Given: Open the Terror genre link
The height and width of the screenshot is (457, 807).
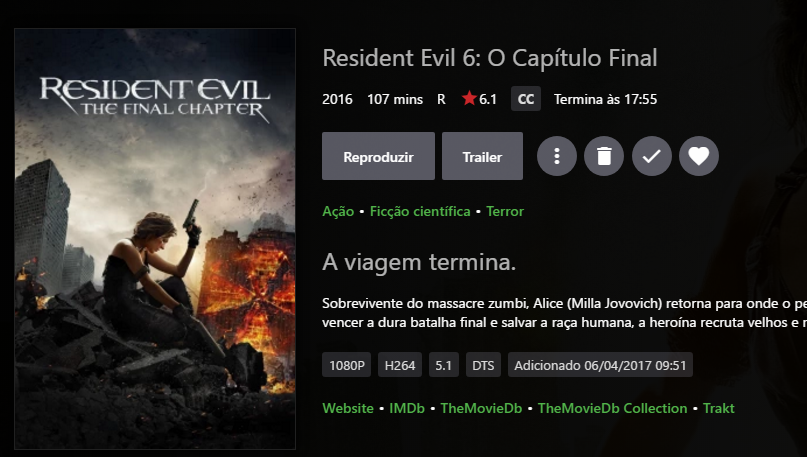Looking at the screenshot, I should point(505,212).
